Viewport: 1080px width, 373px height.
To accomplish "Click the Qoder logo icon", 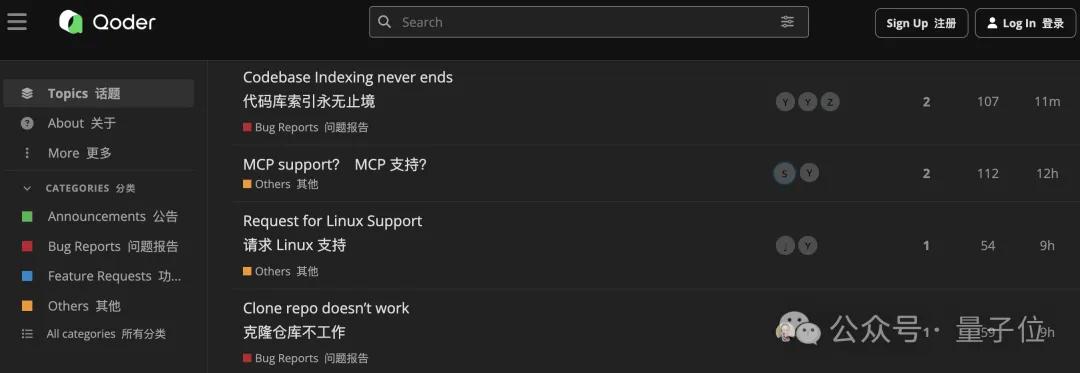I will coord(71,22).
